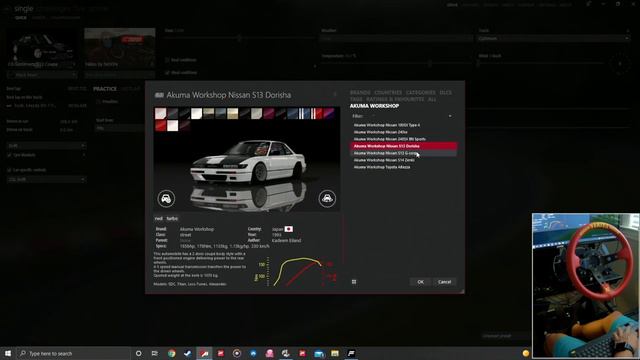Screen dimensions: 640x360
Task: Open the Windows Start menu
Action: tap(8, 353)
